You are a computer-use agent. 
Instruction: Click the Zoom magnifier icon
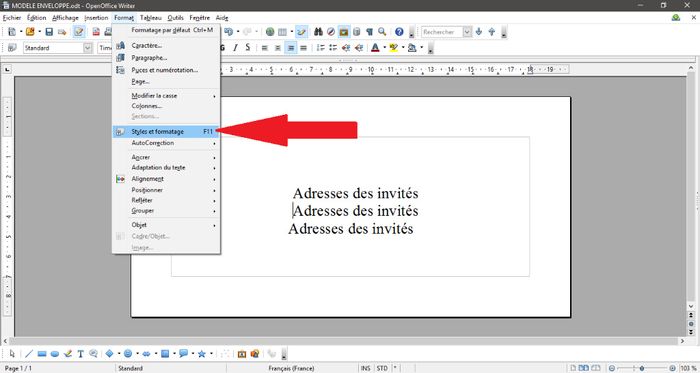point(382,32)
